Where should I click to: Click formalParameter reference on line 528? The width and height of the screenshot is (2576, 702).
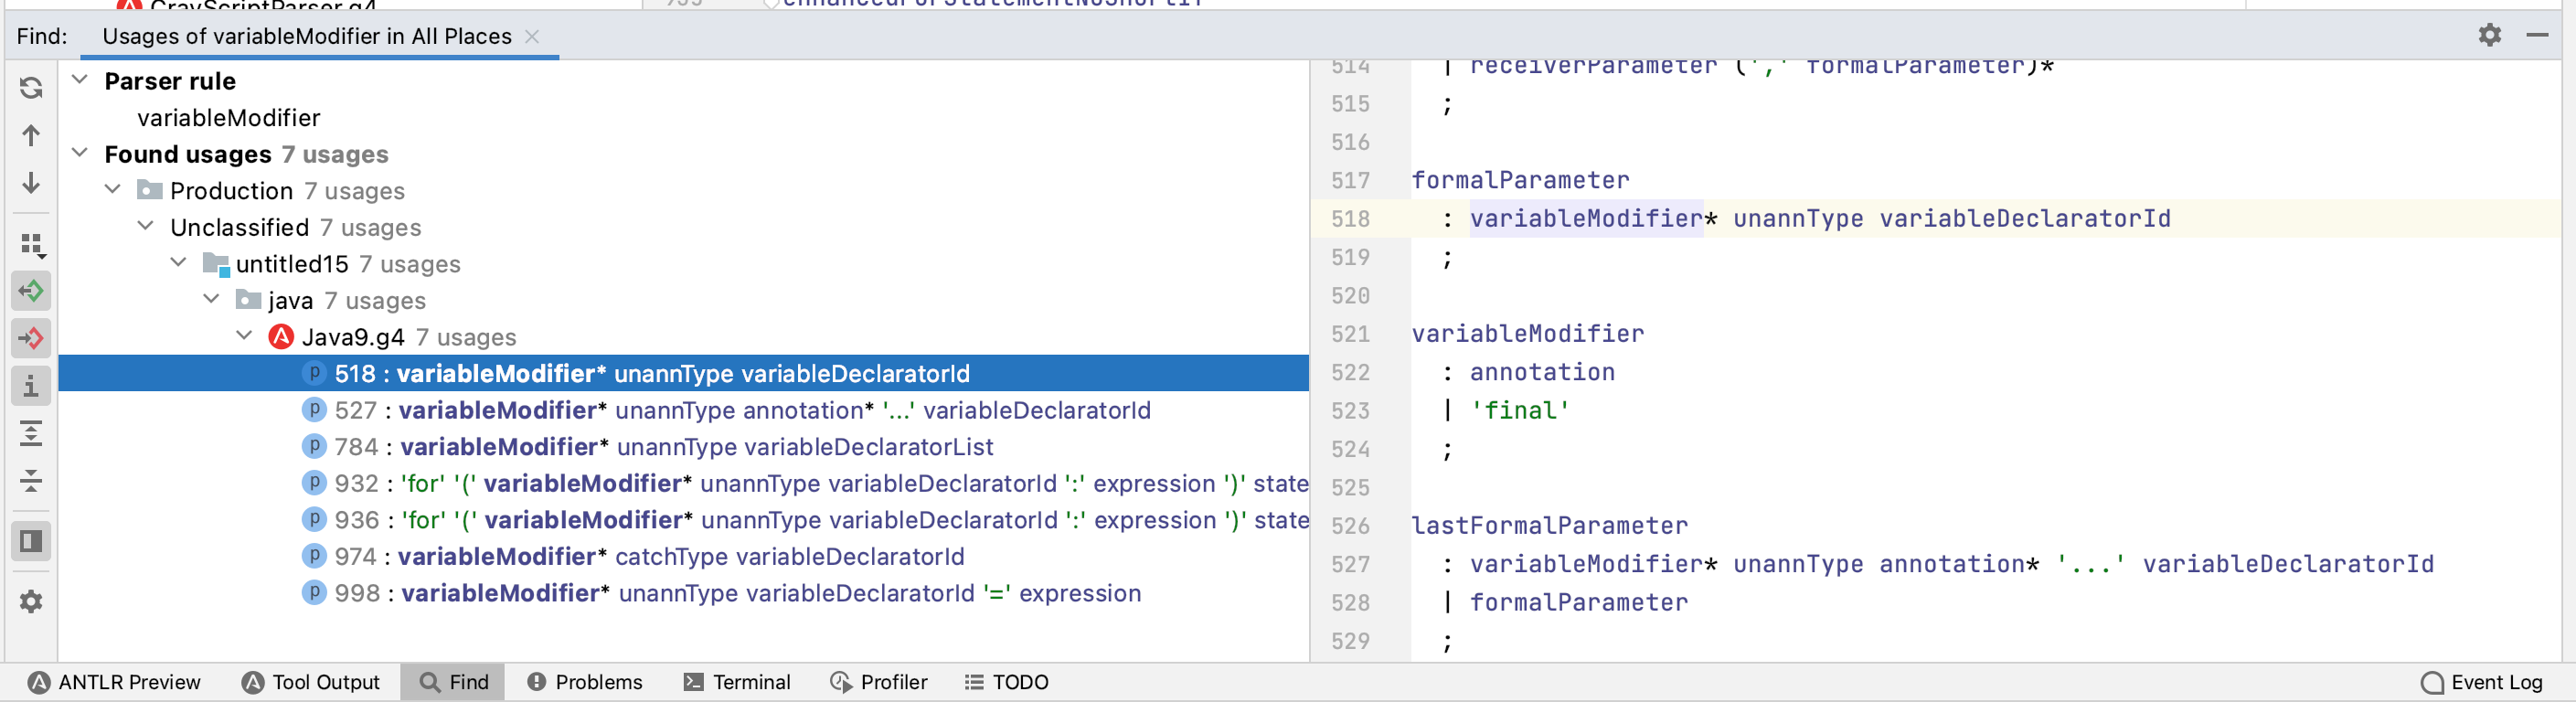pyautogui.click(x=1578, y=603)
